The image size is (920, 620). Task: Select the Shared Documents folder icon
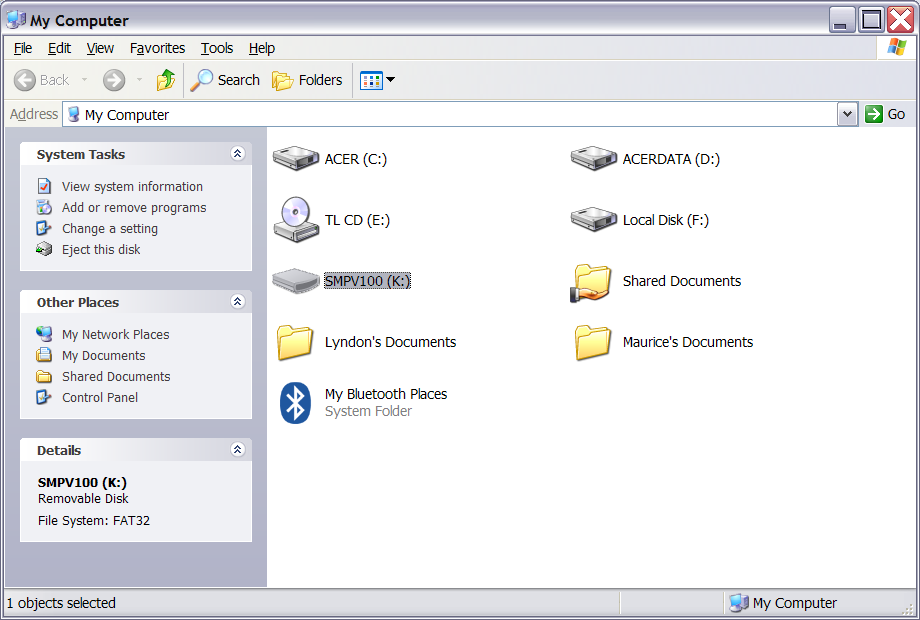[x=594, y=282]
